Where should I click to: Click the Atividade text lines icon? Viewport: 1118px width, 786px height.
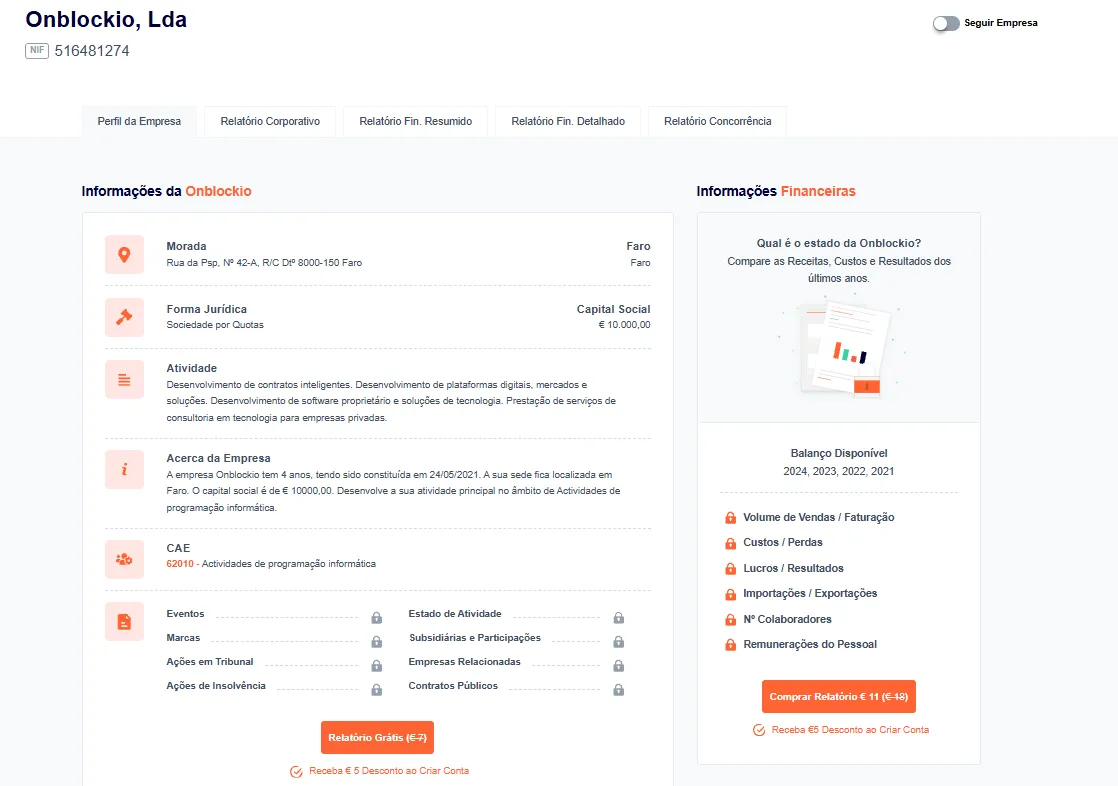pyautogui.click(x=124, y=379)
